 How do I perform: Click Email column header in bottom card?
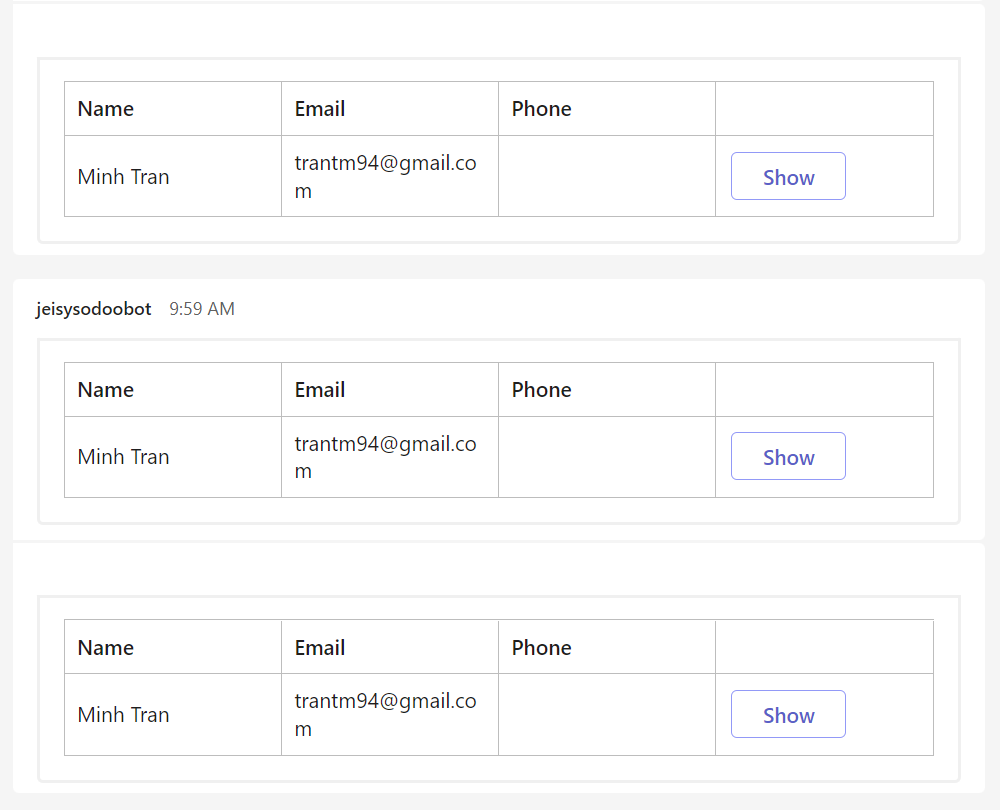coord(320,648)
